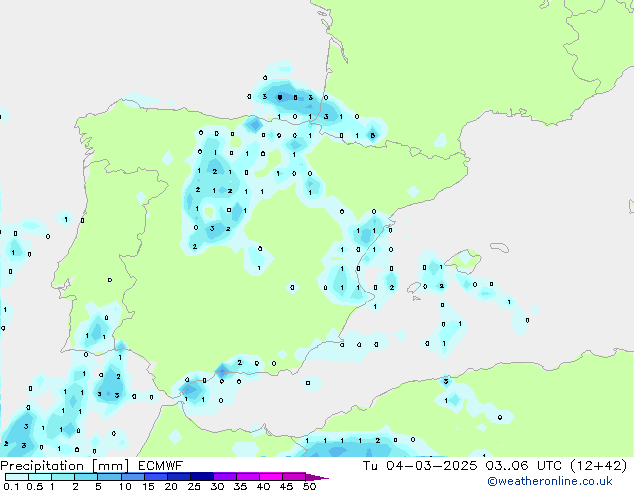Click the "20" legend scale label

(171, 486)
